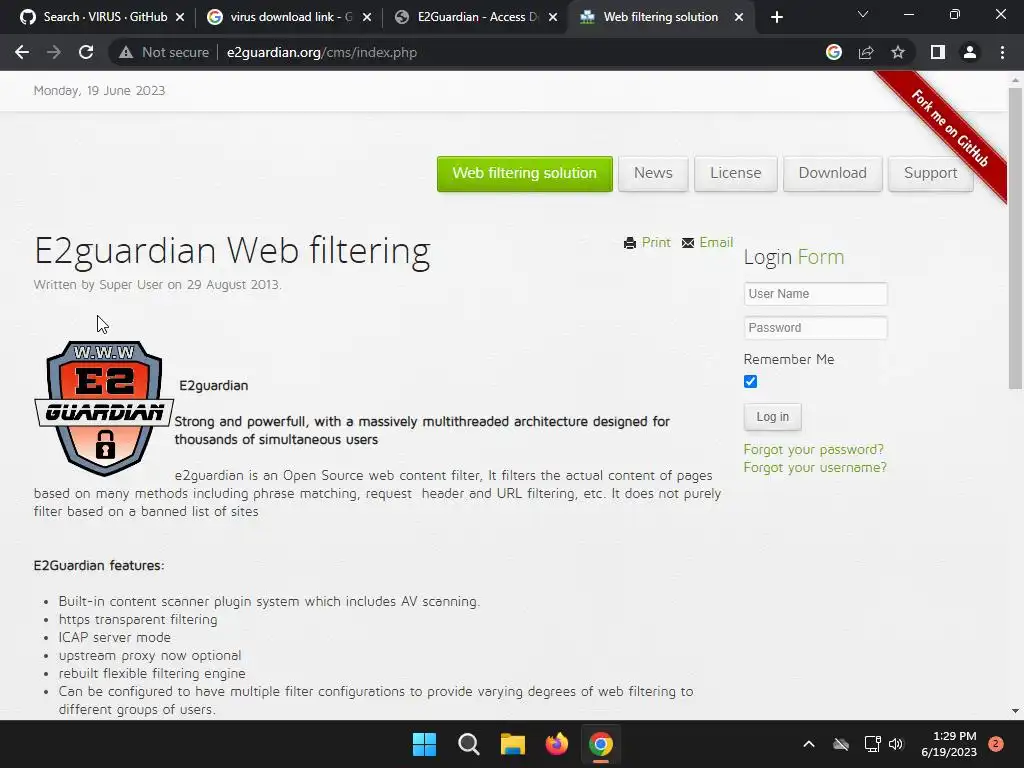Open the News menu item

tap(653, 174)
